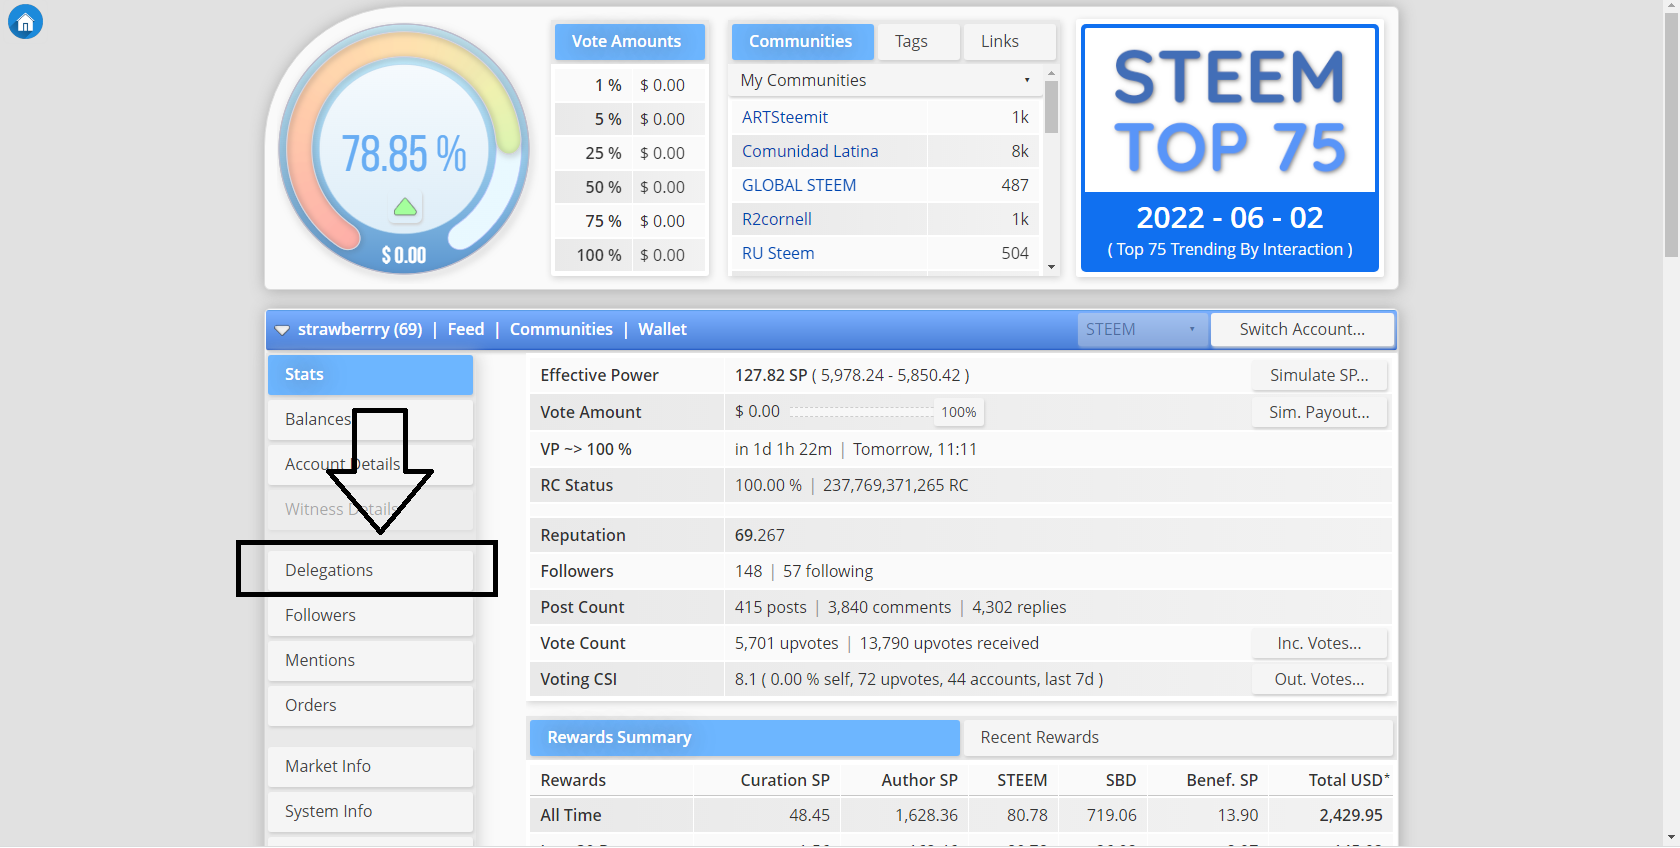Click the Sim. Payout... button
This screenshot has width=1680, height=848.
1319,412
